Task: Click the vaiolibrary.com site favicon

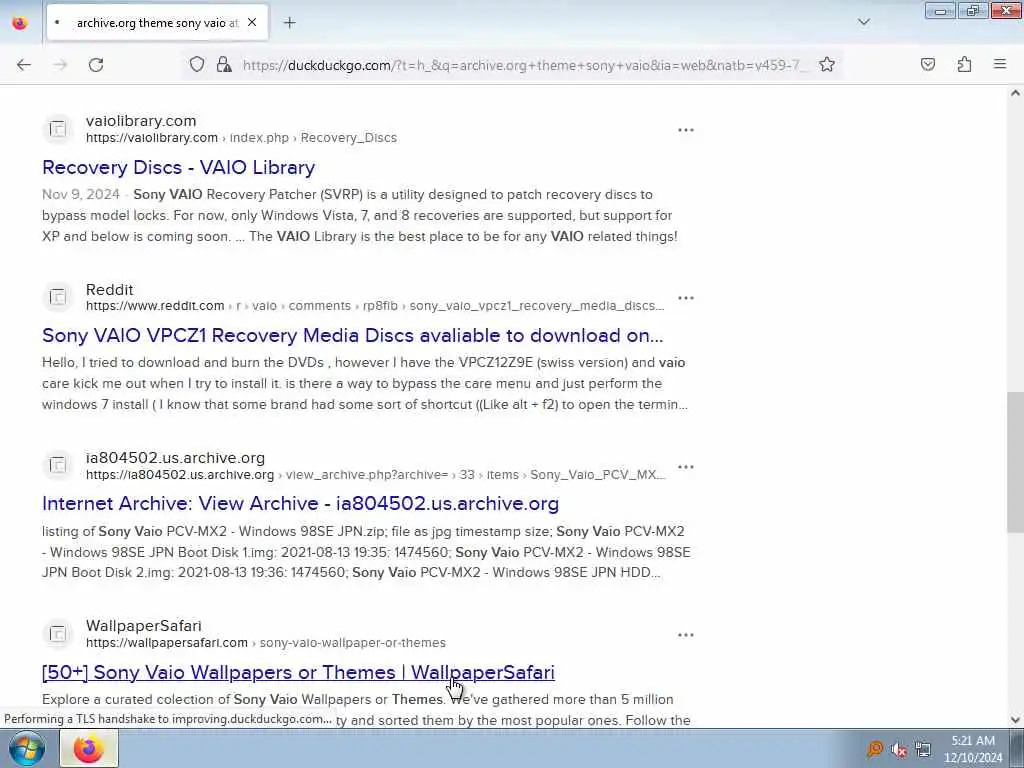Action: click(x=57, y=129)
